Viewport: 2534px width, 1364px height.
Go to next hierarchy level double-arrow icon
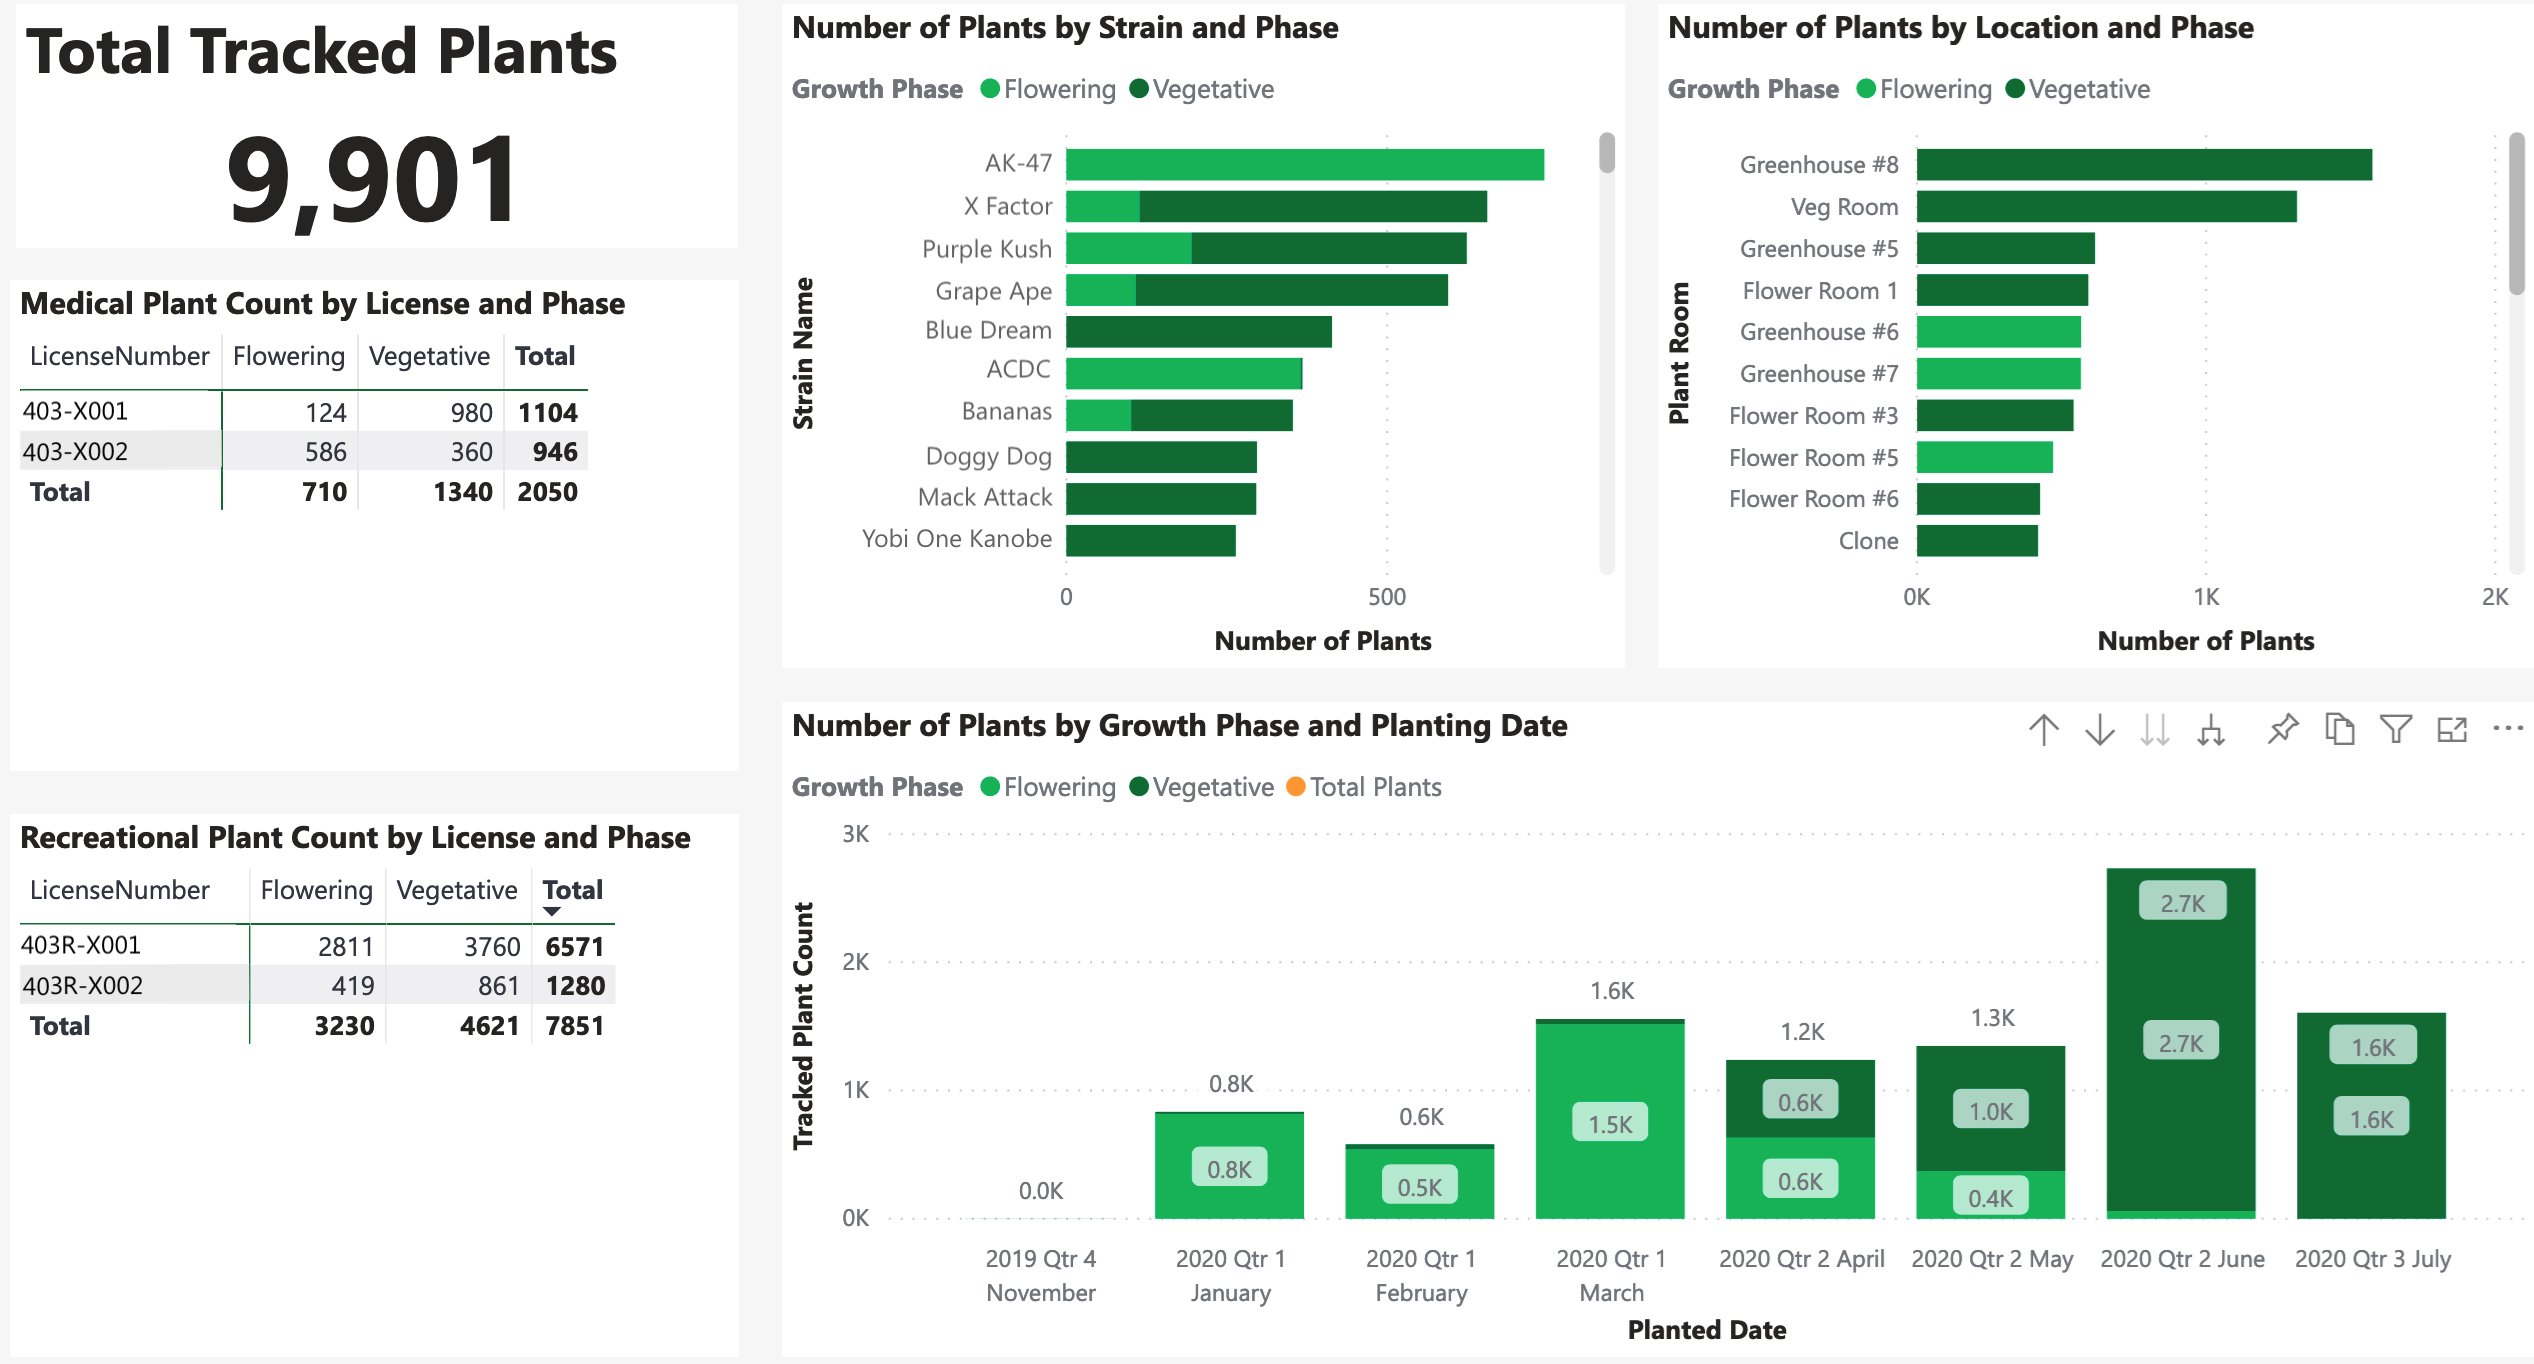click(2155, 730)
